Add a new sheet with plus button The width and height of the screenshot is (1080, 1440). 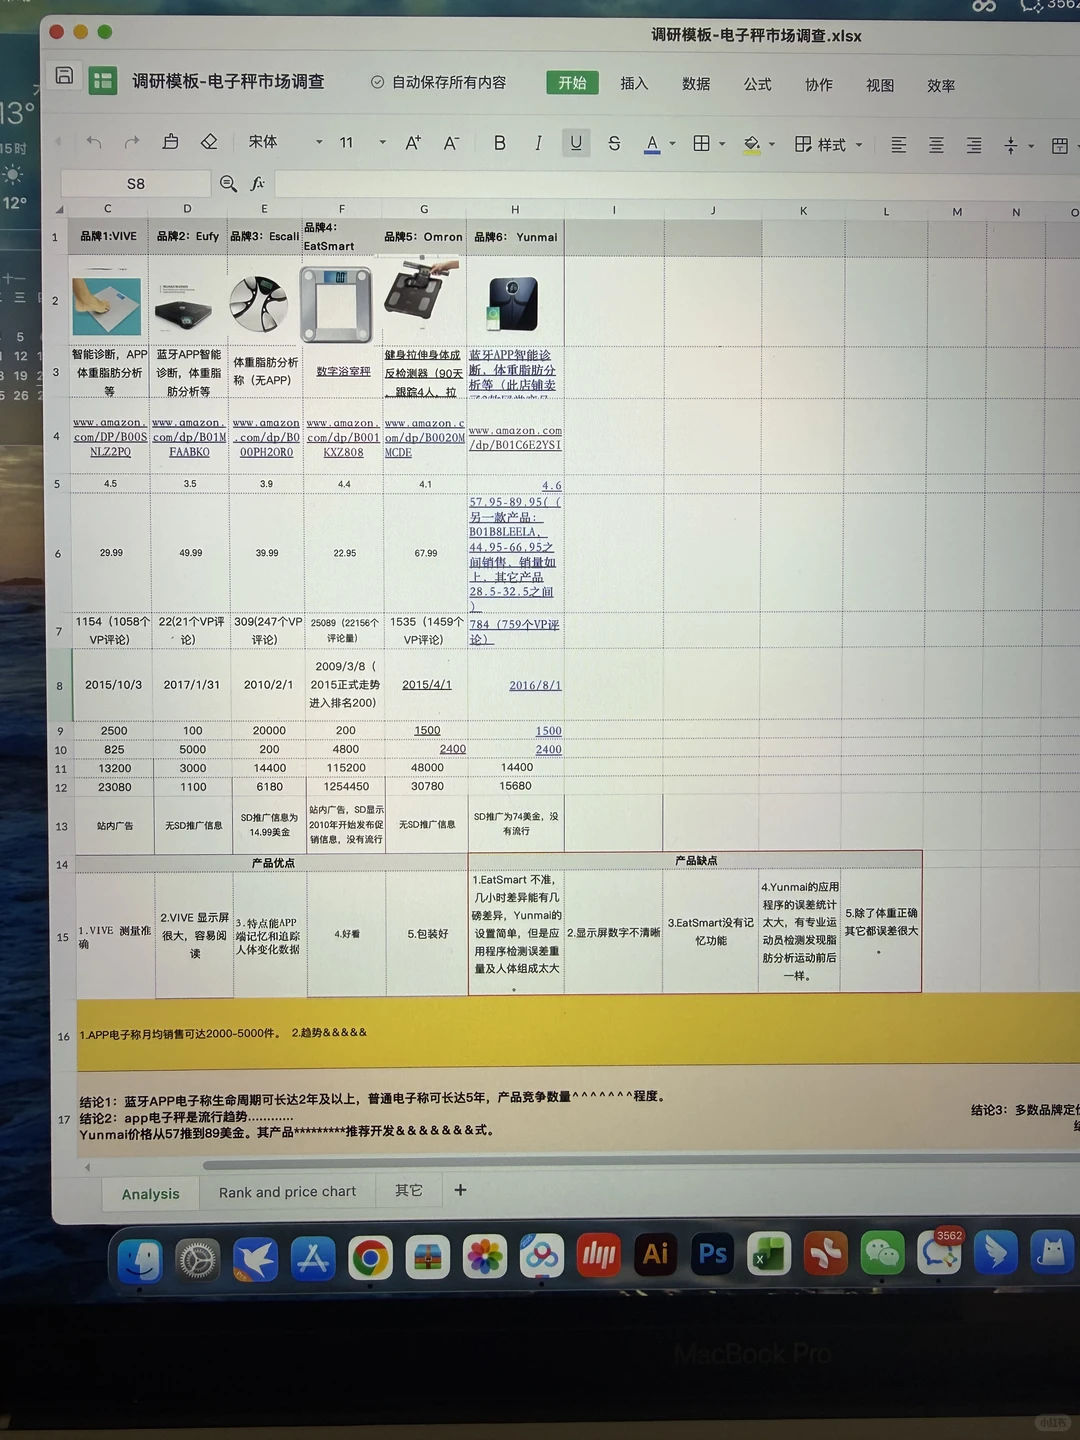tap(460, 1189)
